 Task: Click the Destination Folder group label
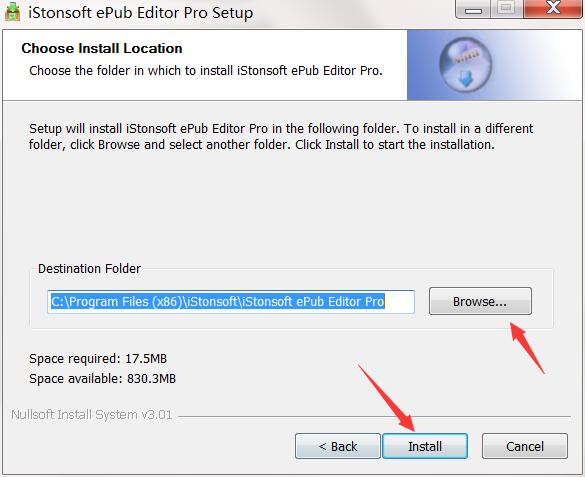(x=90, y=269)
